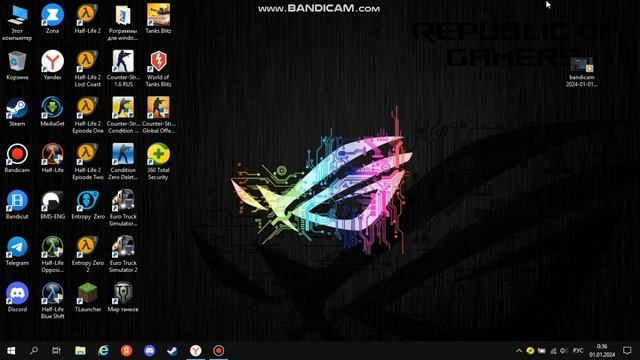The width and height of the screenshot is (640, 360).
Task: Select the Entropy Zero desktop shortcut
Action: 87,205
